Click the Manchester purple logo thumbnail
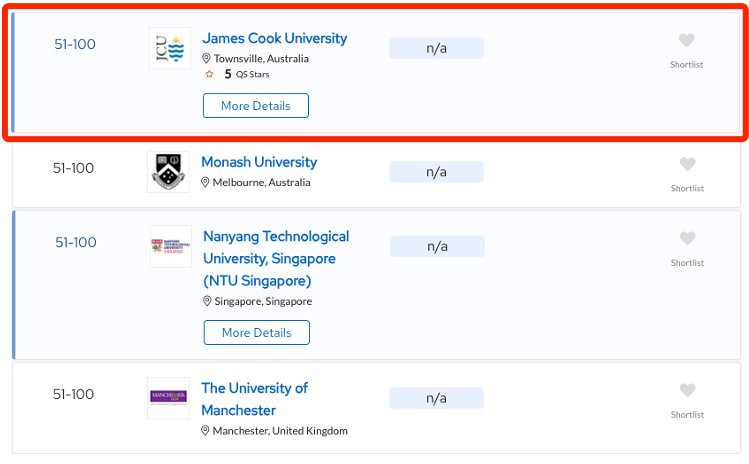749x464 pixels. (168, 398)
